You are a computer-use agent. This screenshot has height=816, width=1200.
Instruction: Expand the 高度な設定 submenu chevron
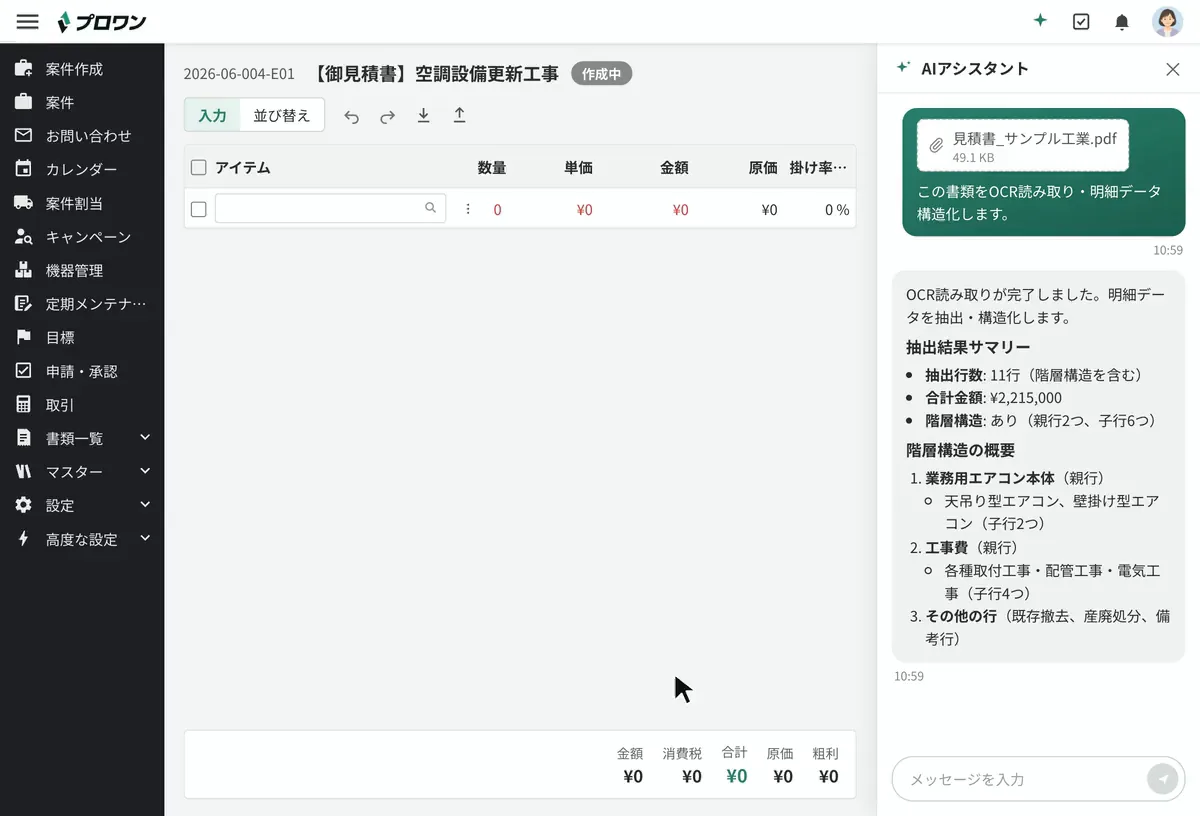pos(145,538)
